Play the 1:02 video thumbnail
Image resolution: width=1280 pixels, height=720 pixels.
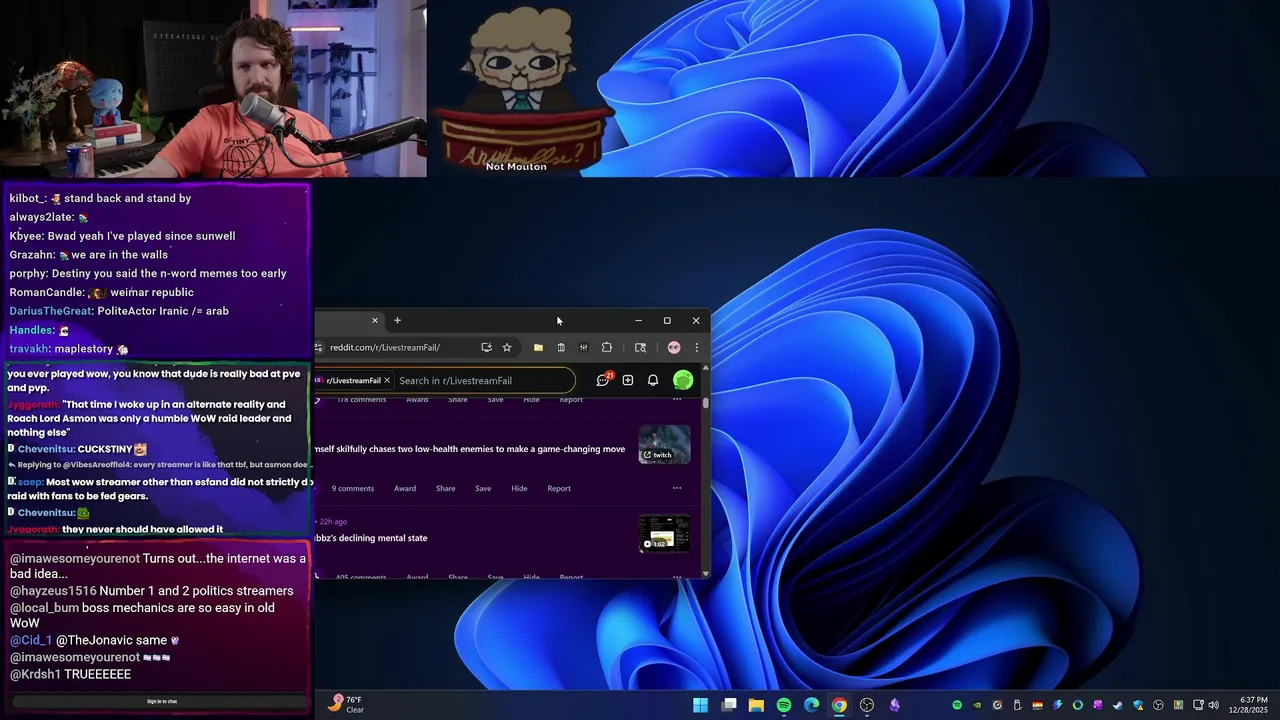click(x=664, y=533)
